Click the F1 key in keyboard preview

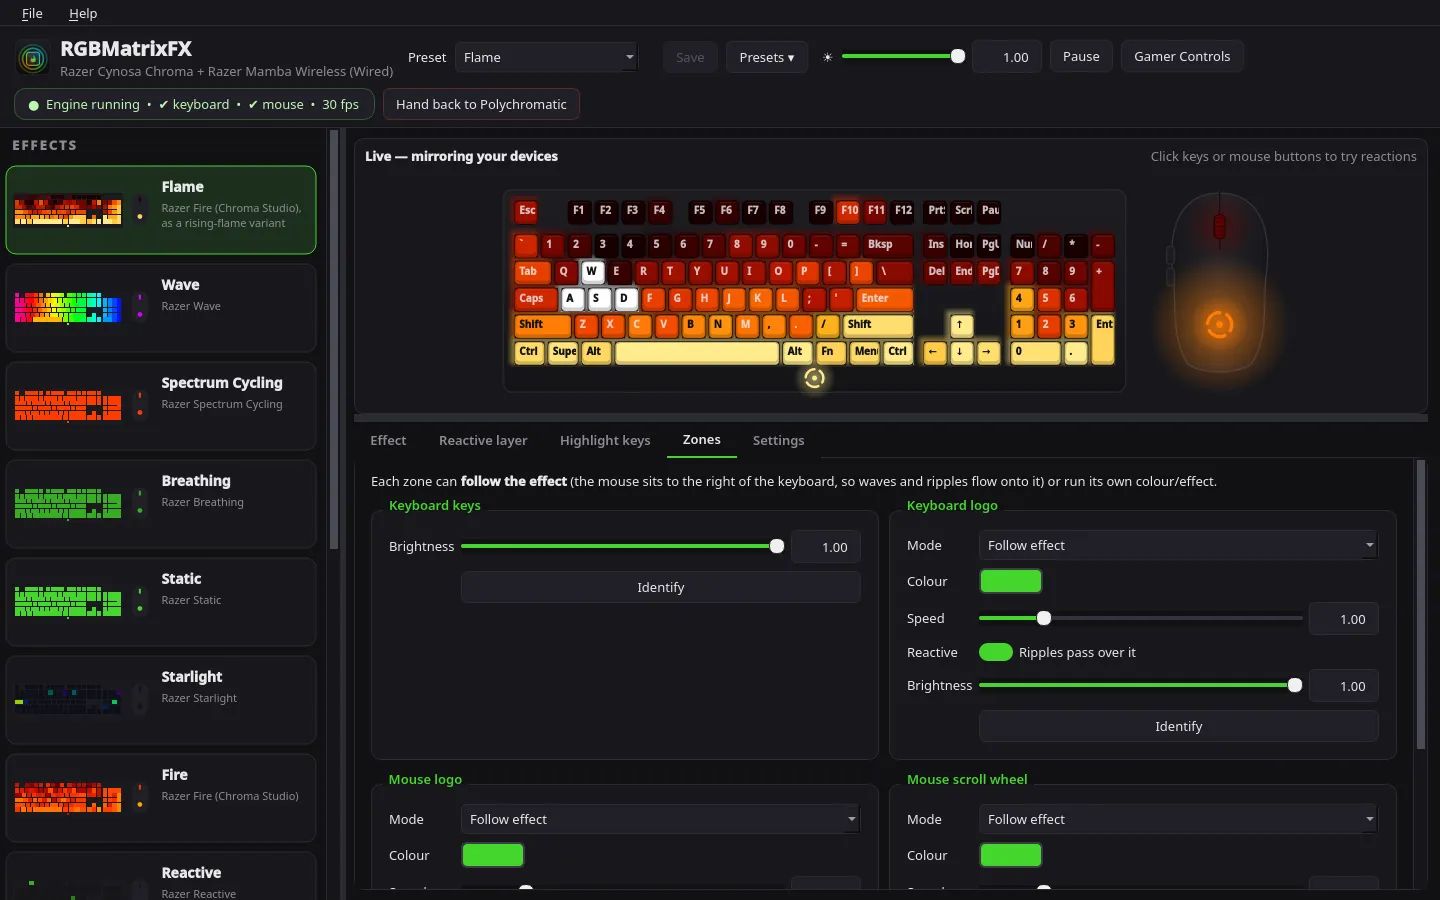[578, 211]
